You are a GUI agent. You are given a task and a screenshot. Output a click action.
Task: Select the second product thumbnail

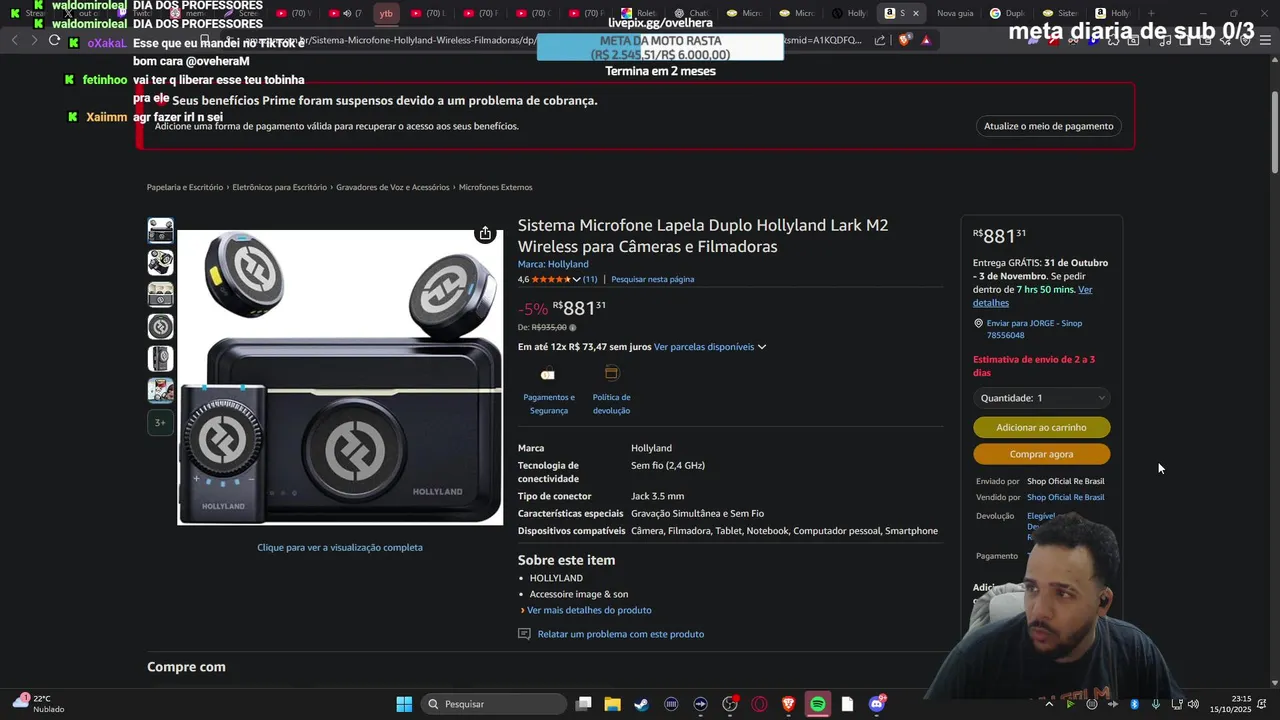pos(160,263)
